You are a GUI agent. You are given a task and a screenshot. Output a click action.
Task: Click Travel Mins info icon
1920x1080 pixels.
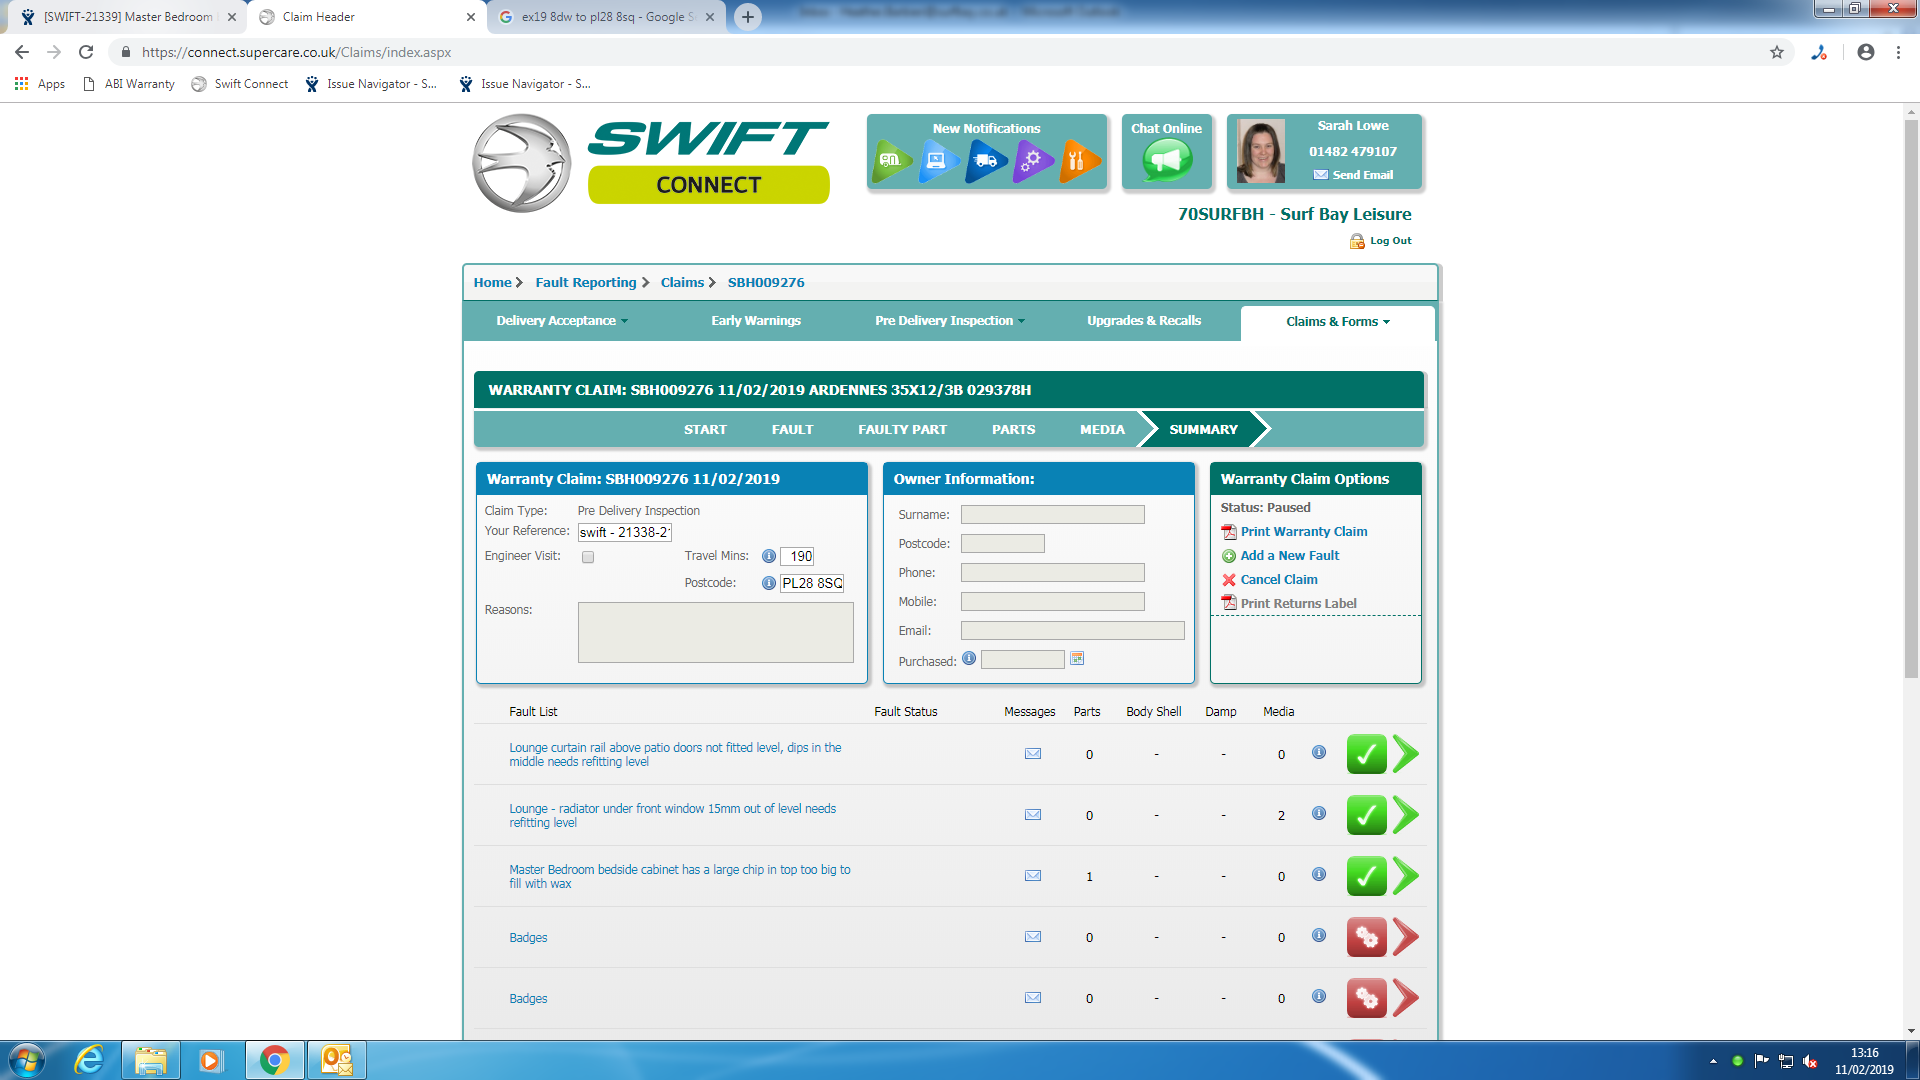point(768,557)
